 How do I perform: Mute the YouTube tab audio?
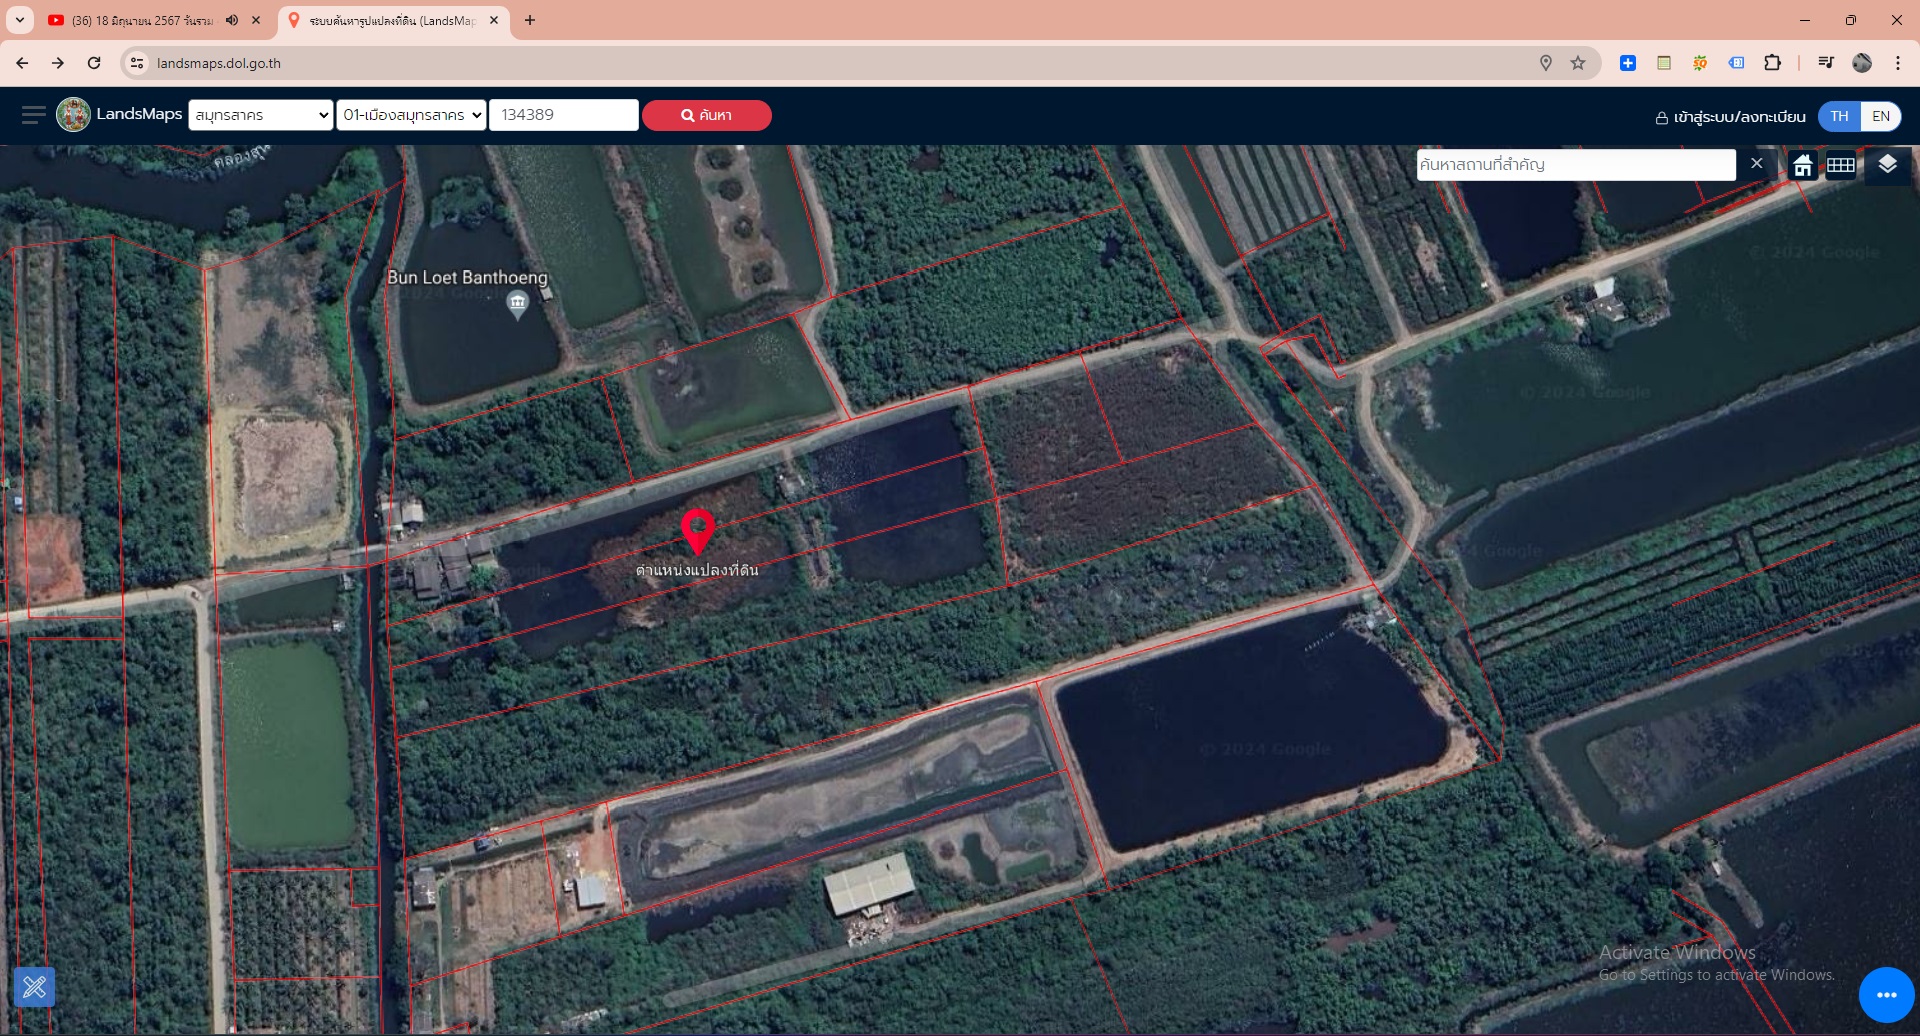click(232, 20)
